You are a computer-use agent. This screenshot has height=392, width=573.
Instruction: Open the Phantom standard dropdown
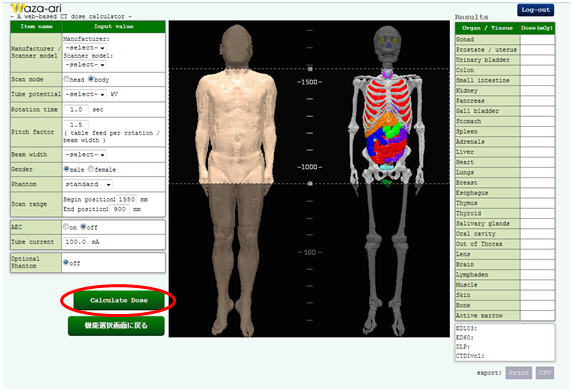88,184
